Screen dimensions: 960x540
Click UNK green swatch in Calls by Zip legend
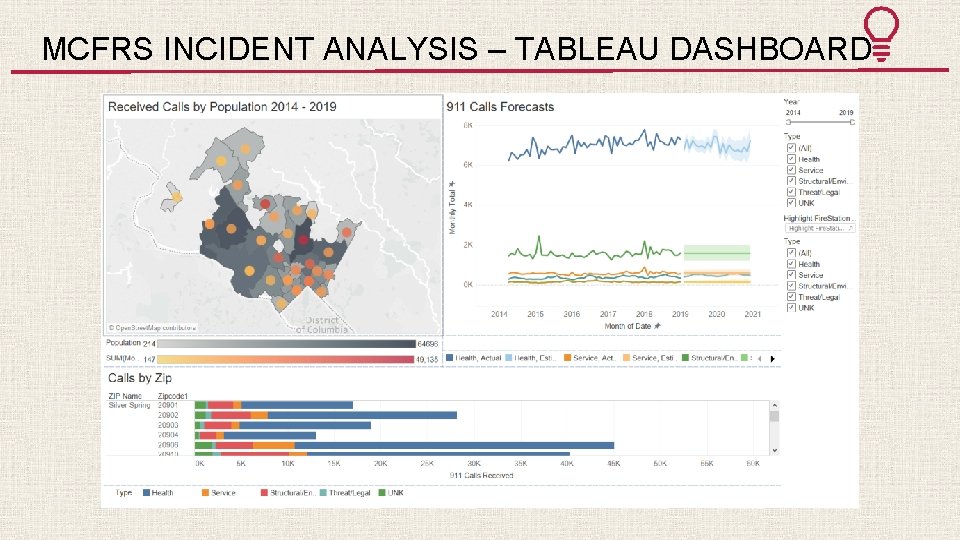382,493
